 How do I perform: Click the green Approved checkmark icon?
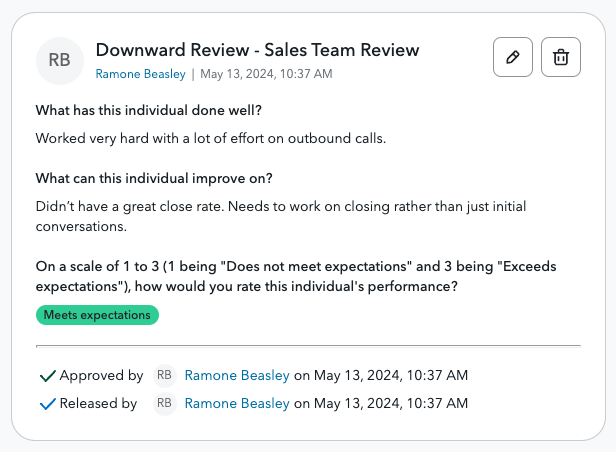pos(46,376)
